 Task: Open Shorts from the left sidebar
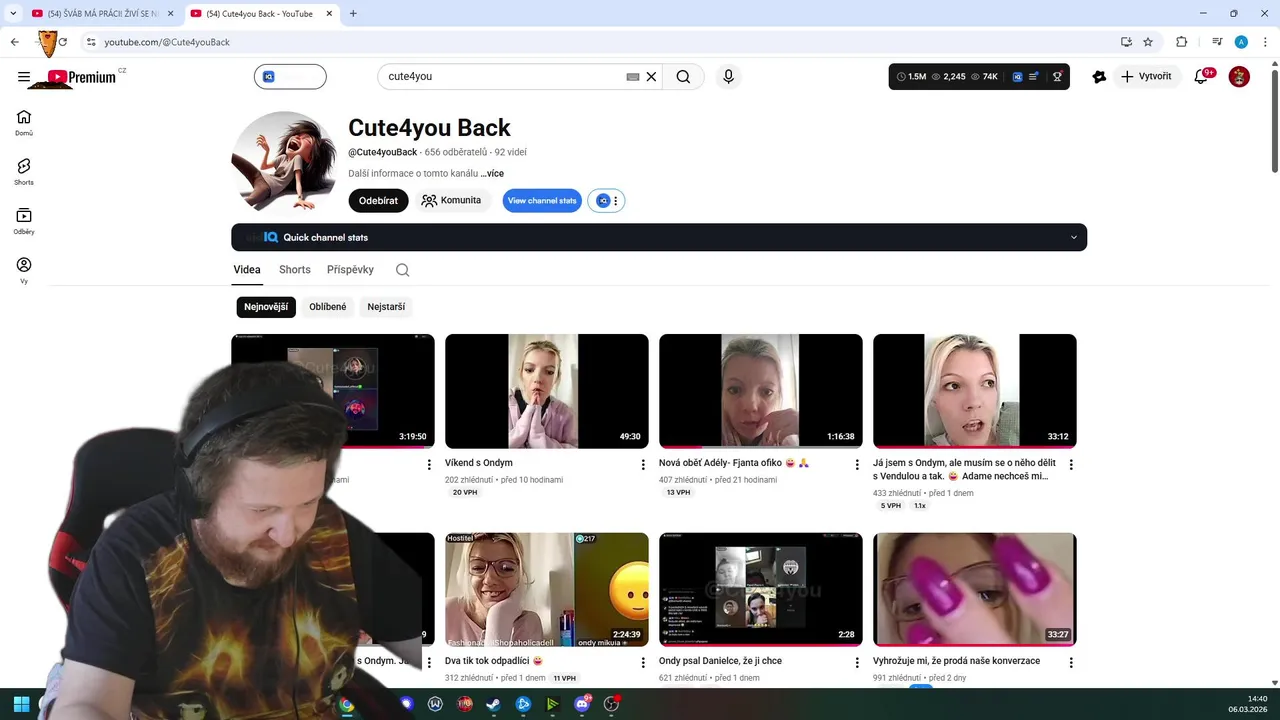tap(24, 172)
